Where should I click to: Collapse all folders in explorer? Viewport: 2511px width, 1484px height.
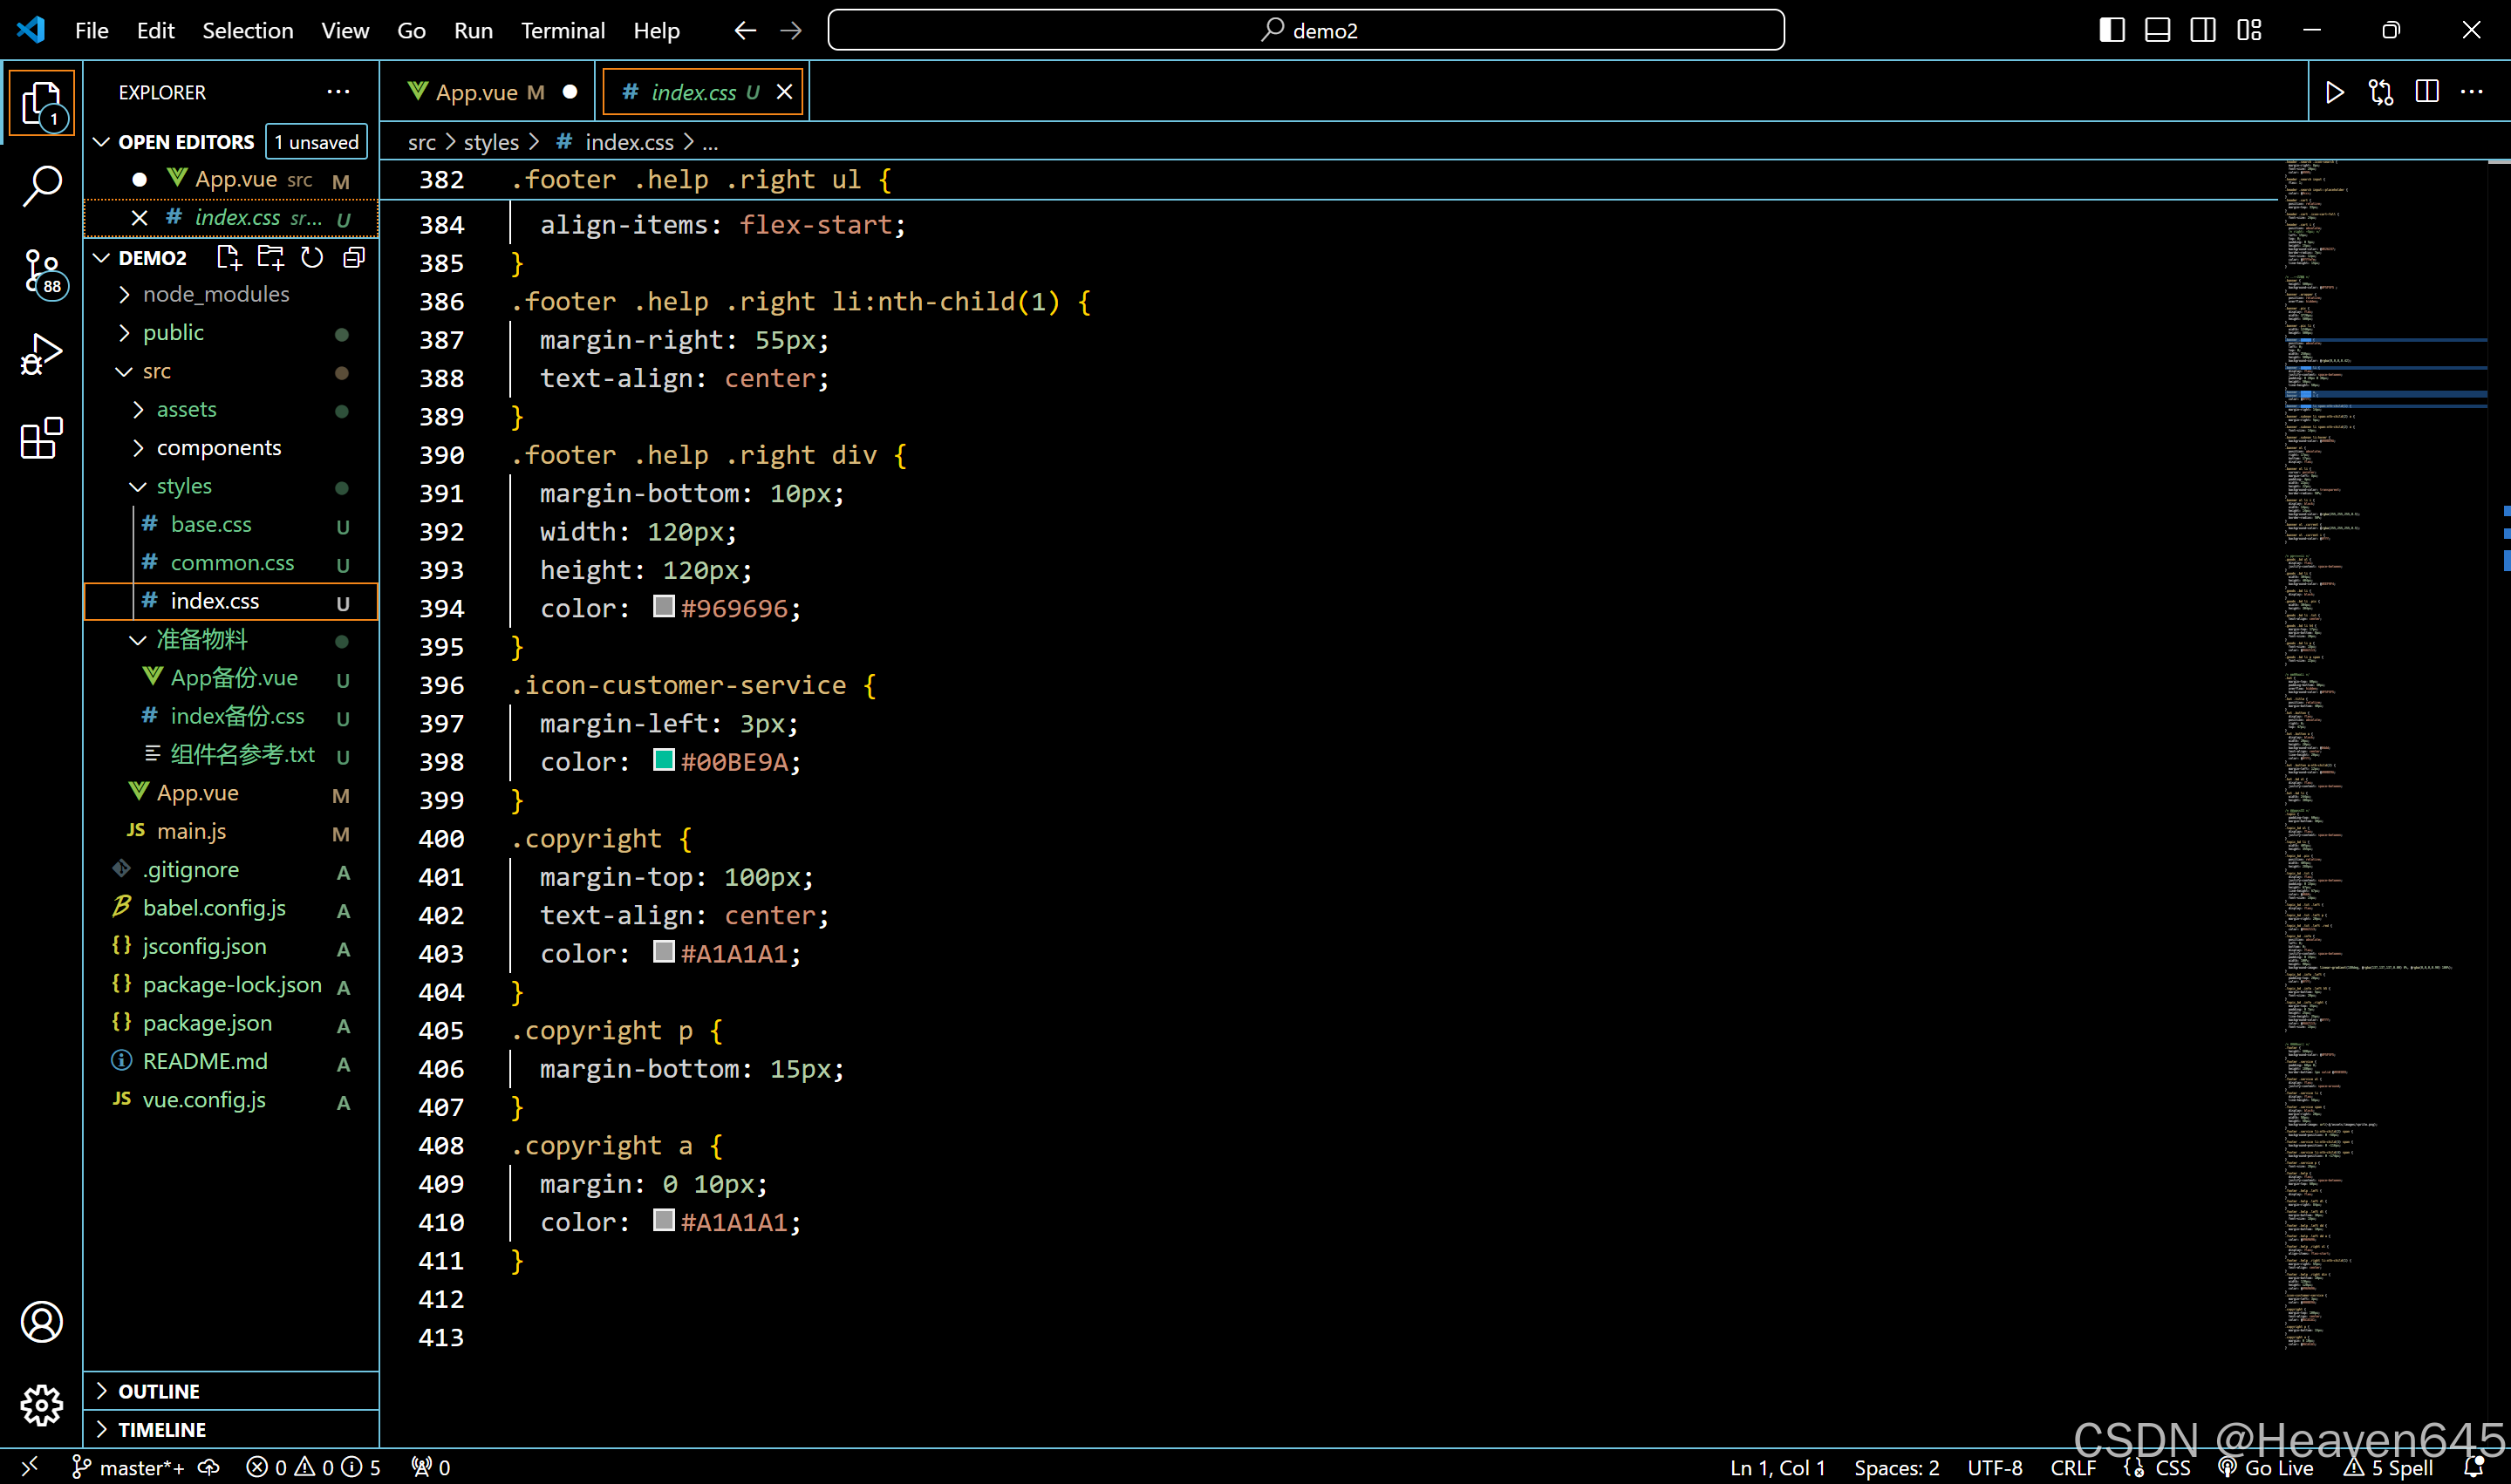click(x=354, y=258)
